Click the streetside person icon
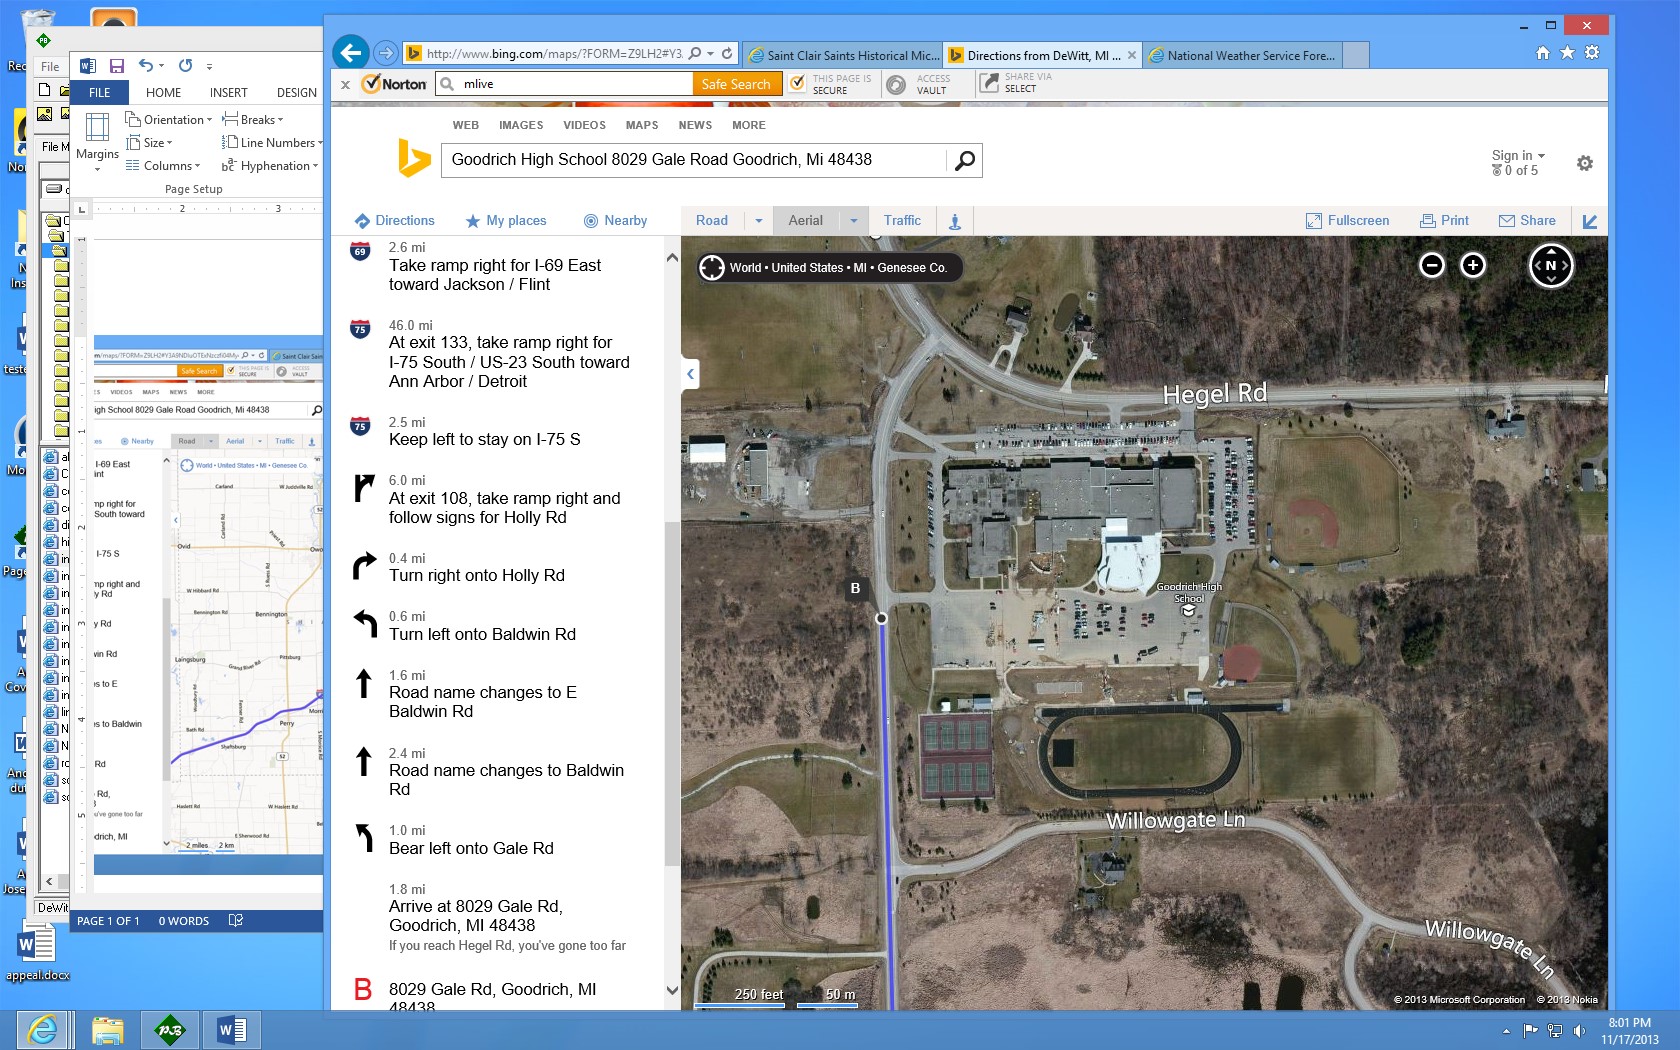The height and width of the screenshot is (1050, 1680). pos(955,221)
